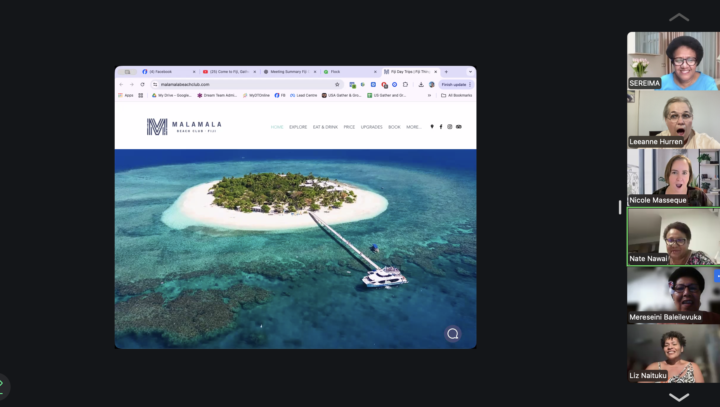Select Mereseini Baleilevuka's video tile
This screenshot has height=407, width=720.
click(x=673, y=295)
